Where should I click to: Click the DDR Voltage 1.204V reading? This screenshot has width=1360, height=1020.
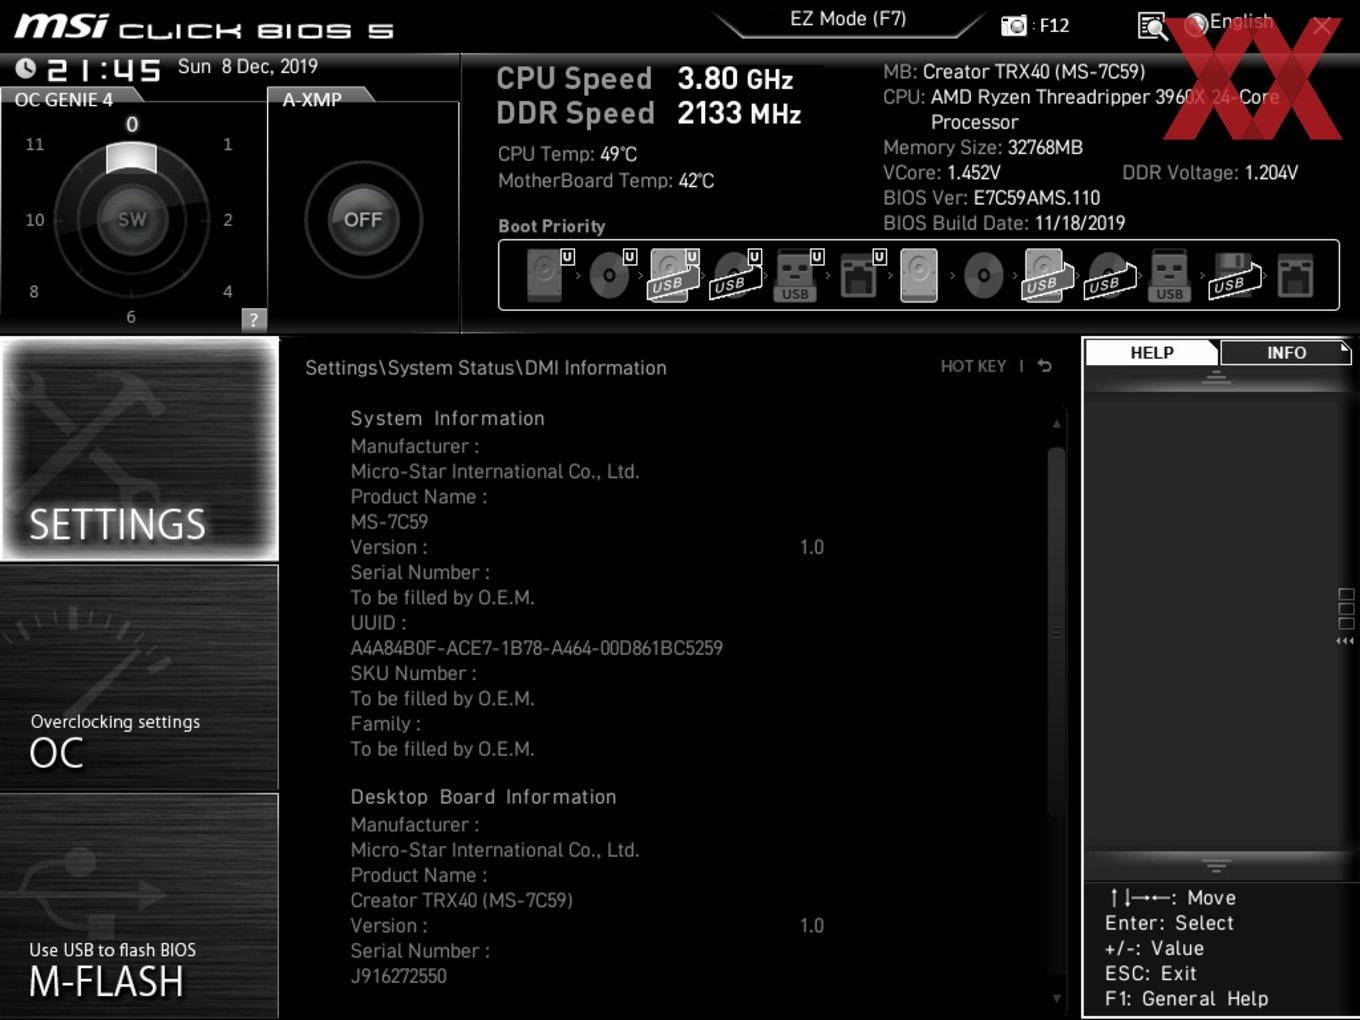point(1210,172)
